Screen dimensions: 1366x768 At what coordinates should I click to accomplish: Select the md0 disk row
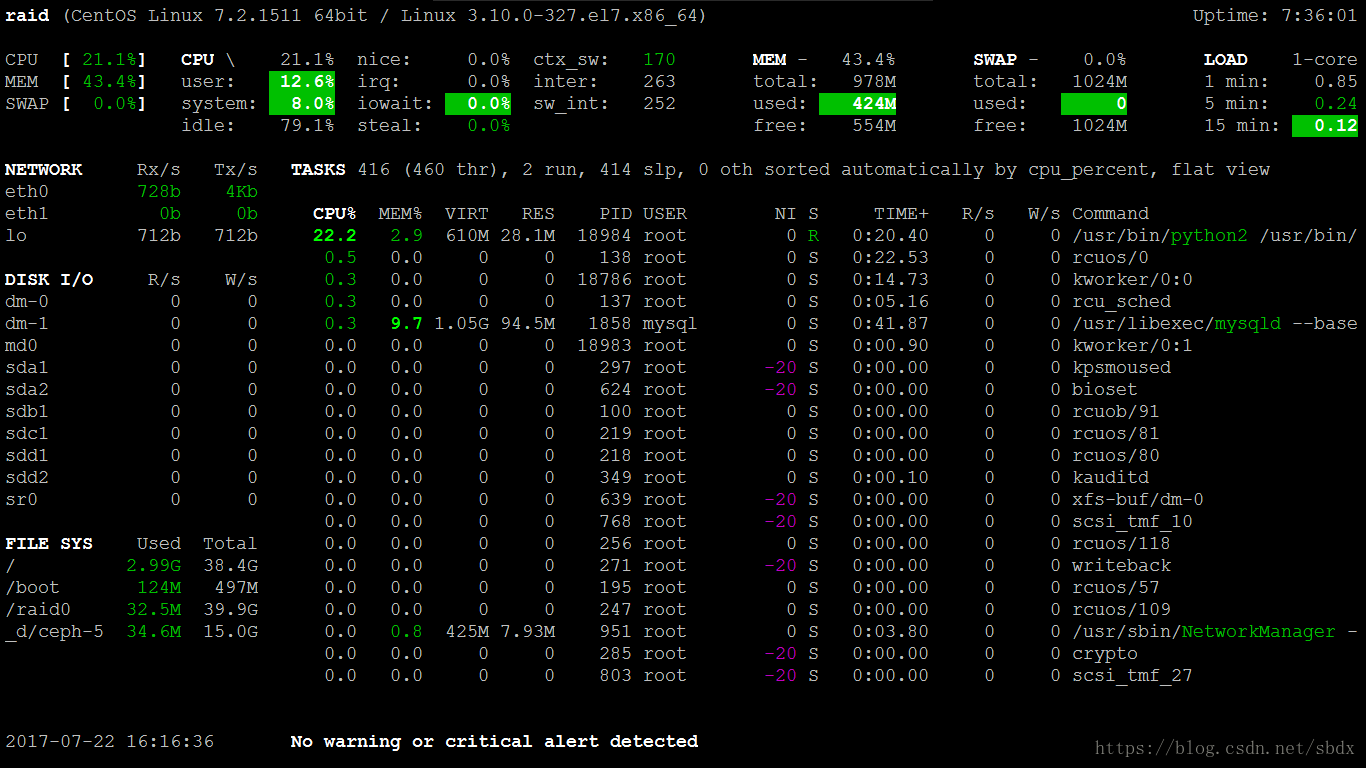(x=132, y=346)
